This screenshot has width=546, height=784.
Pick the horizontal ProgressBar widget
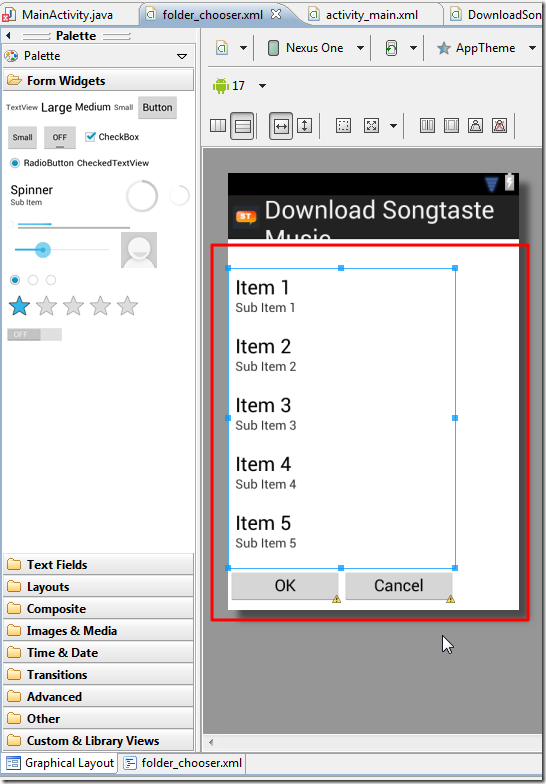click(74, 226)
